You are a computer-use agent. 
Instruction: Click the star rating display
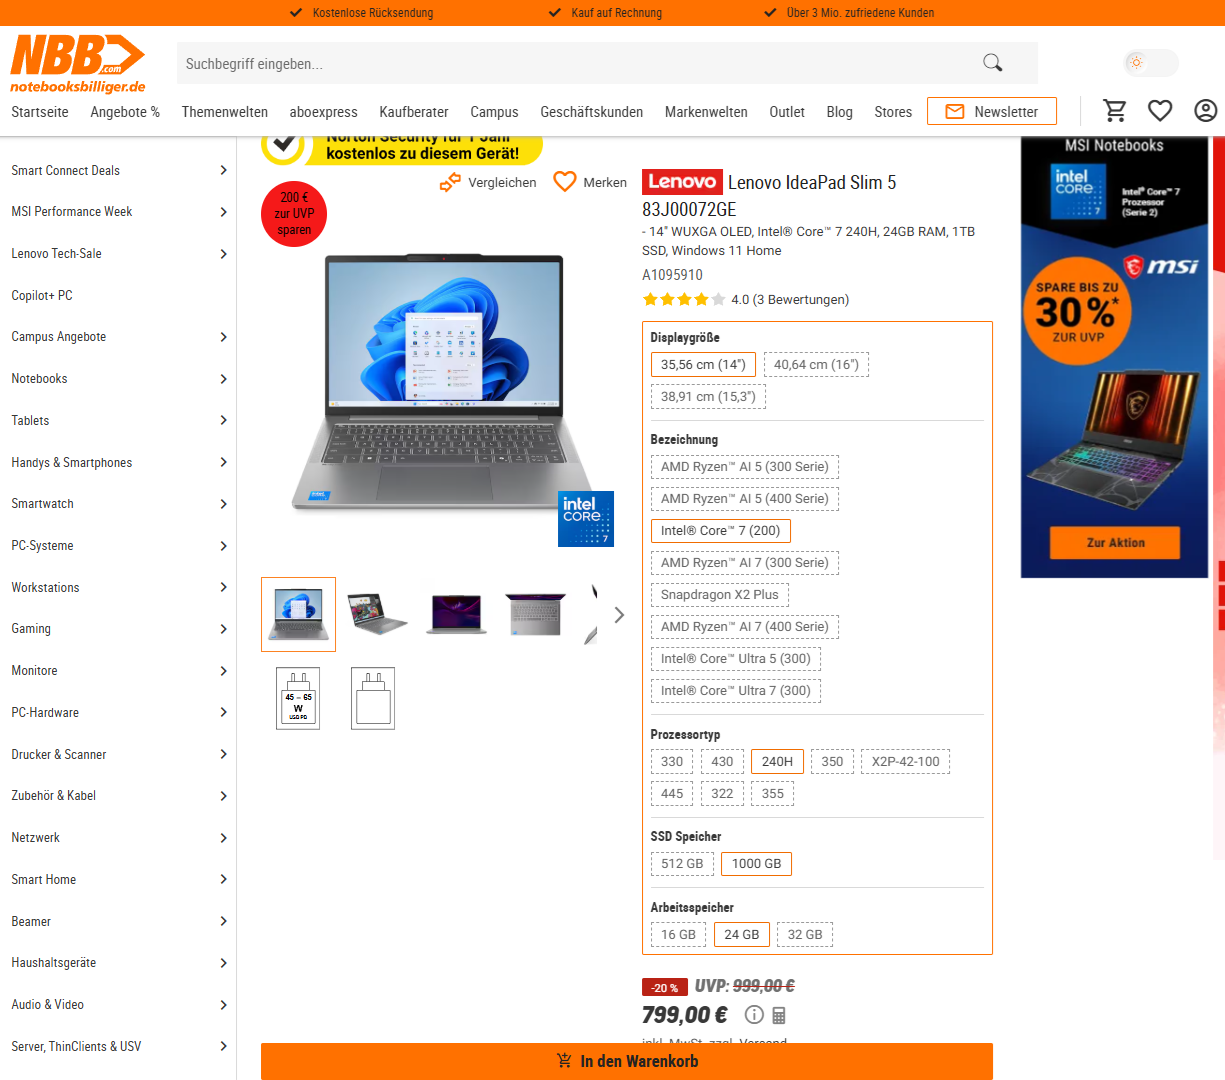click(x=683, y=299)
